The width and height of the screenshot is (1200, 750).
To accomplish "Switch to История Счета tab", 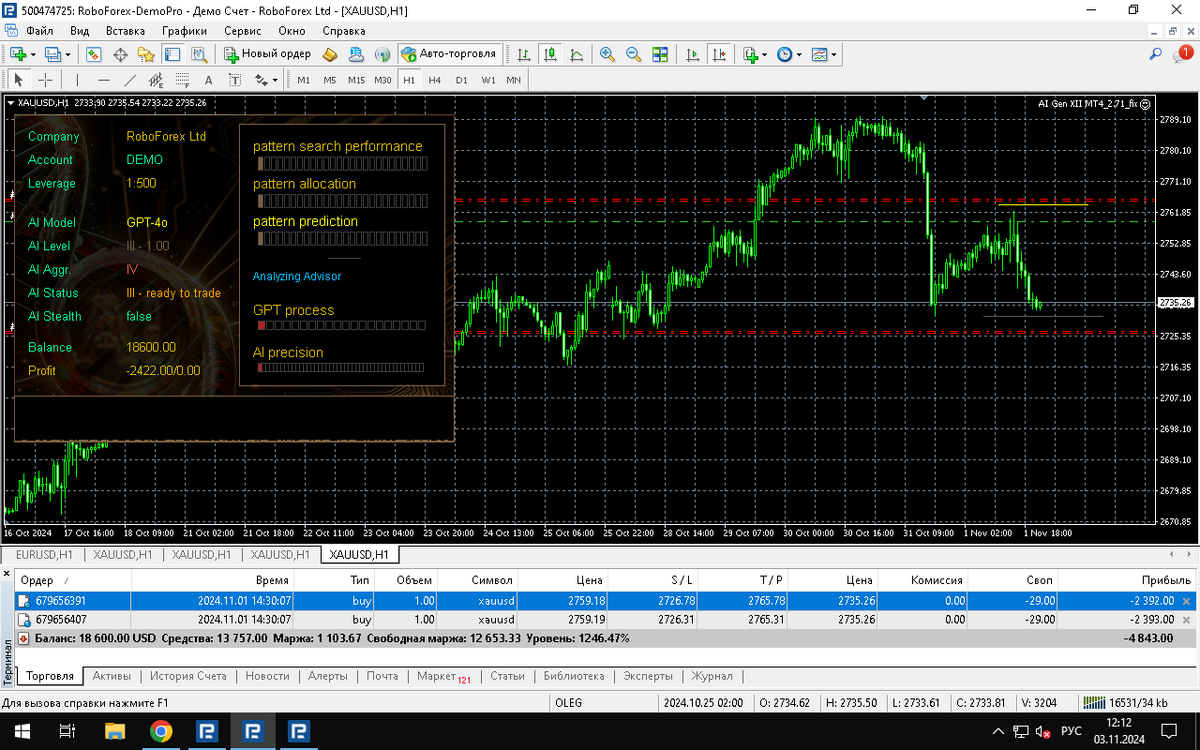I will coord(187,676).
